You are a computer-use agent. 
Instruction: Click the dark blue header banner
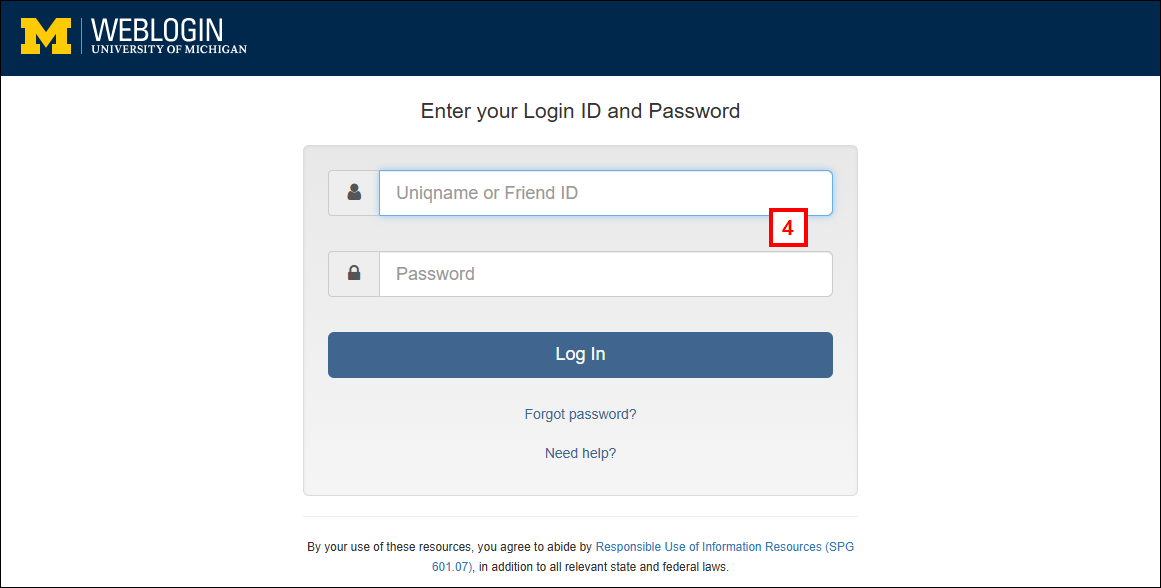[x=700, y=38]
